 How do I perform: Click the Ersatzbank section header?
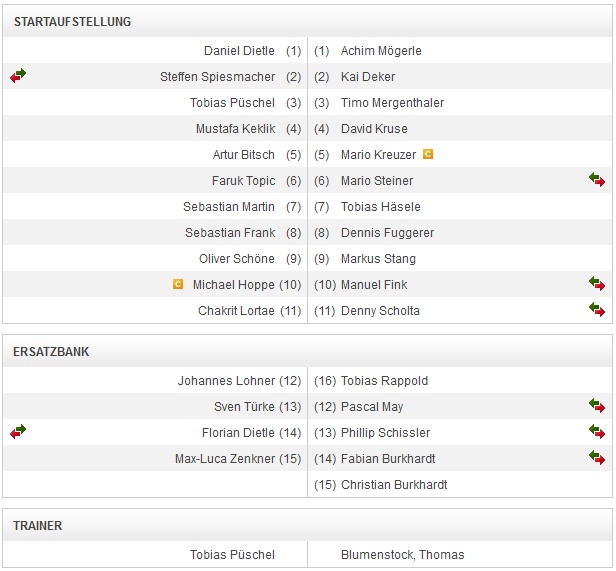[51, 352]
